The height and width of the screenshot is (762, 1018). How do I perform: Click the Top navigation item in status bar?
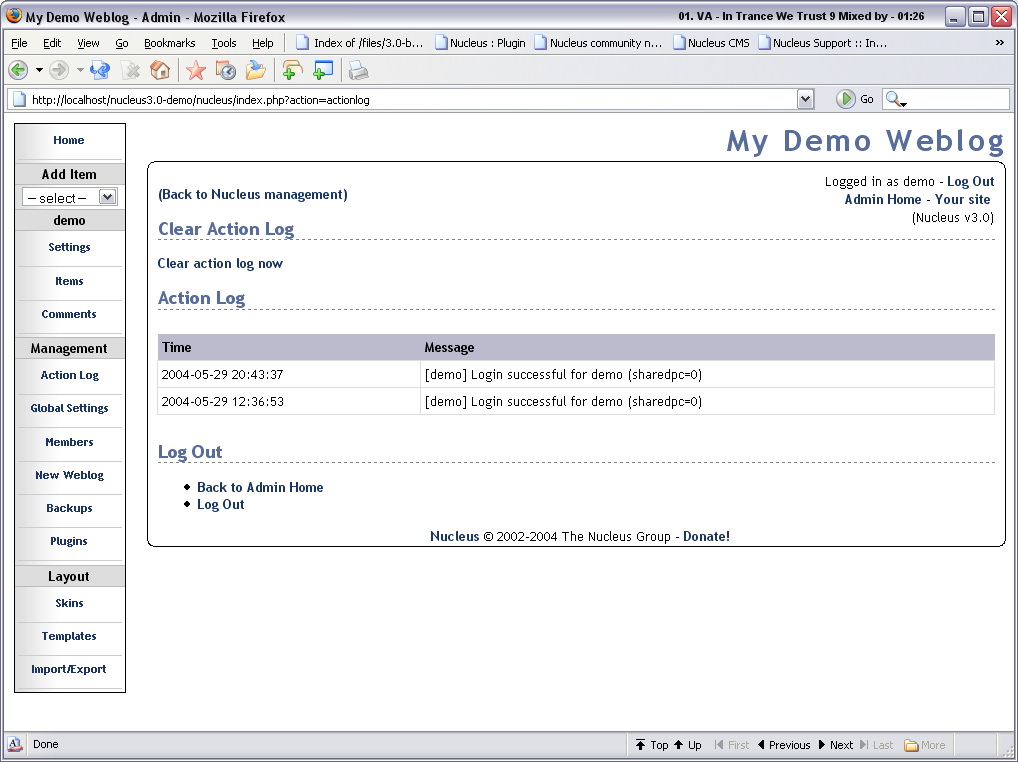coord(652,744)
